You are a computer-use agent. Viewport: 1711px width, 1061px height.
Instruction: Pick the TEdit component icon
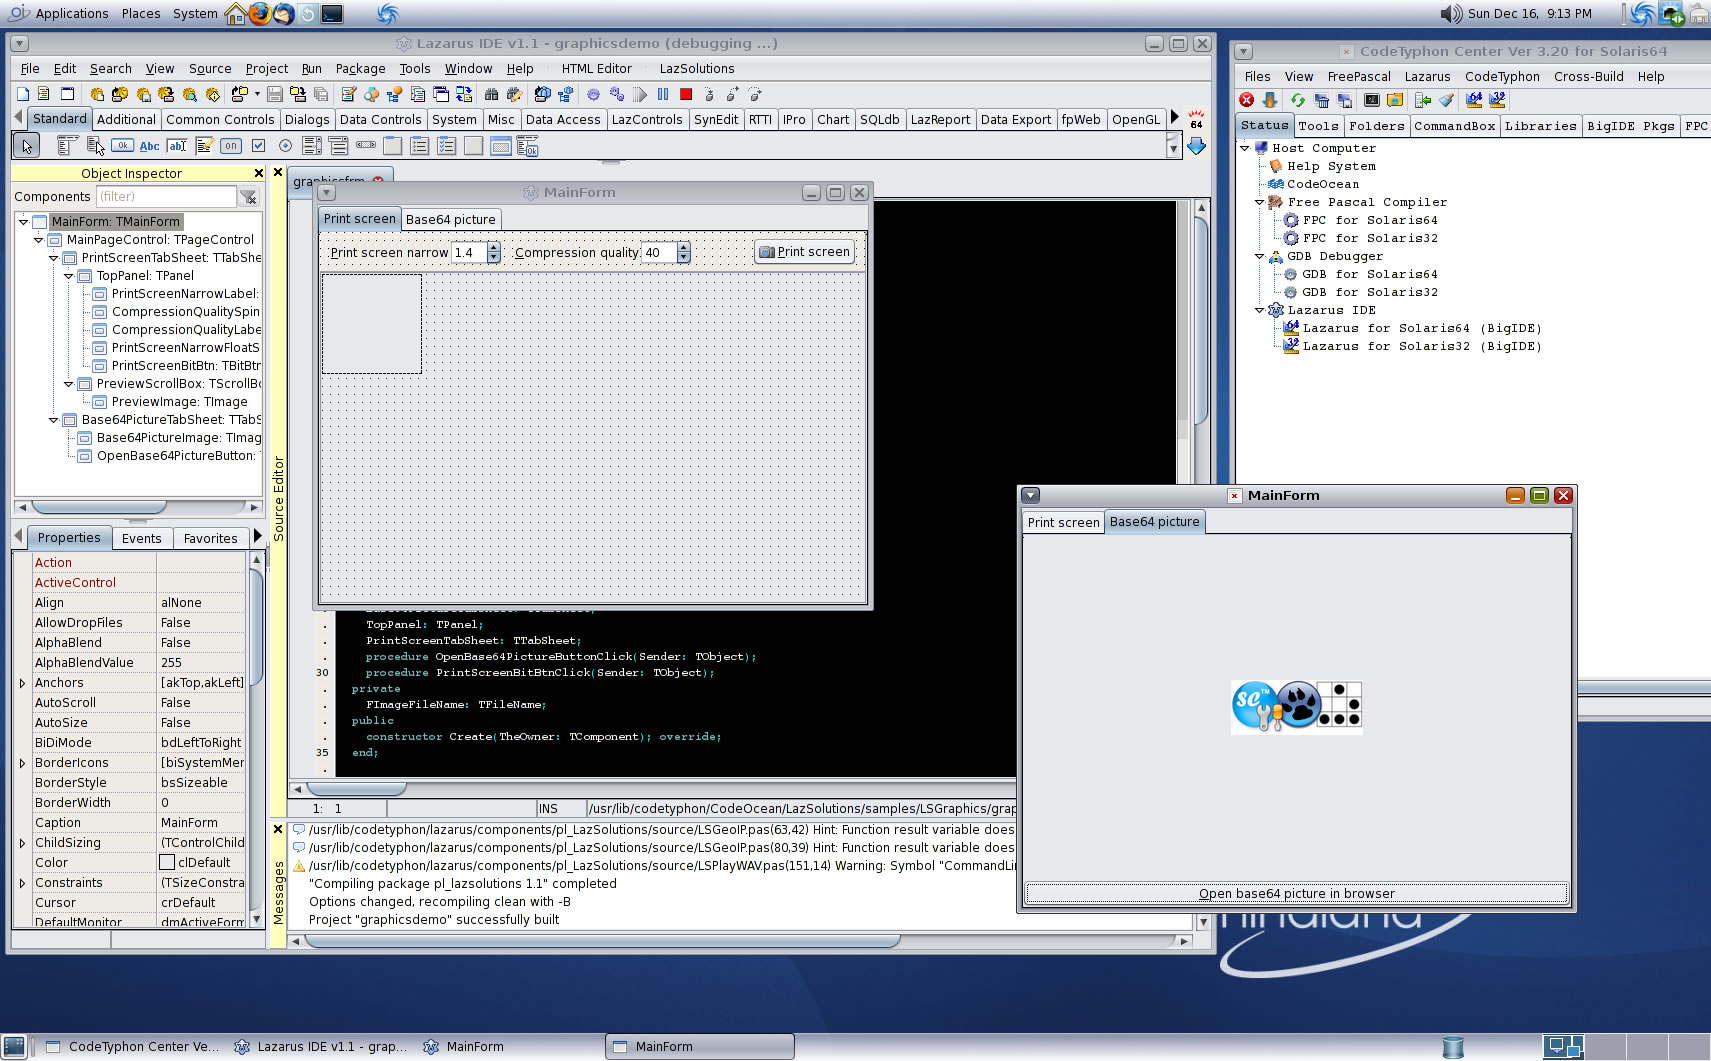click(177, 146)
